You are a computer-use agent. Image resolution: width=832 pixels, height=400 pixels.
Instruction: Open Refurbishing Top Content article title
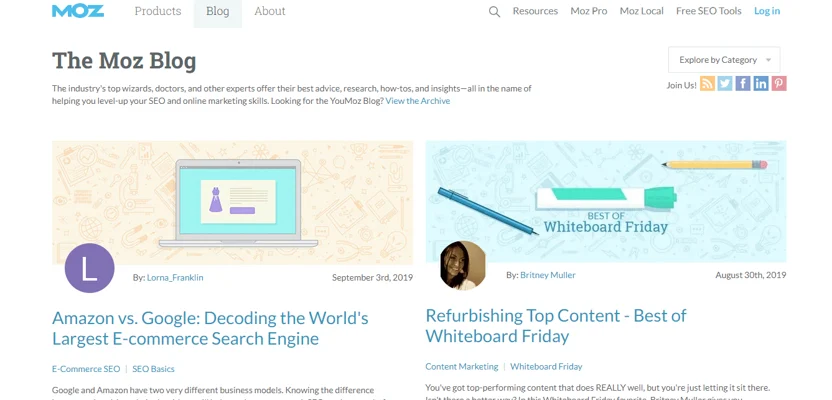(556, 326)
